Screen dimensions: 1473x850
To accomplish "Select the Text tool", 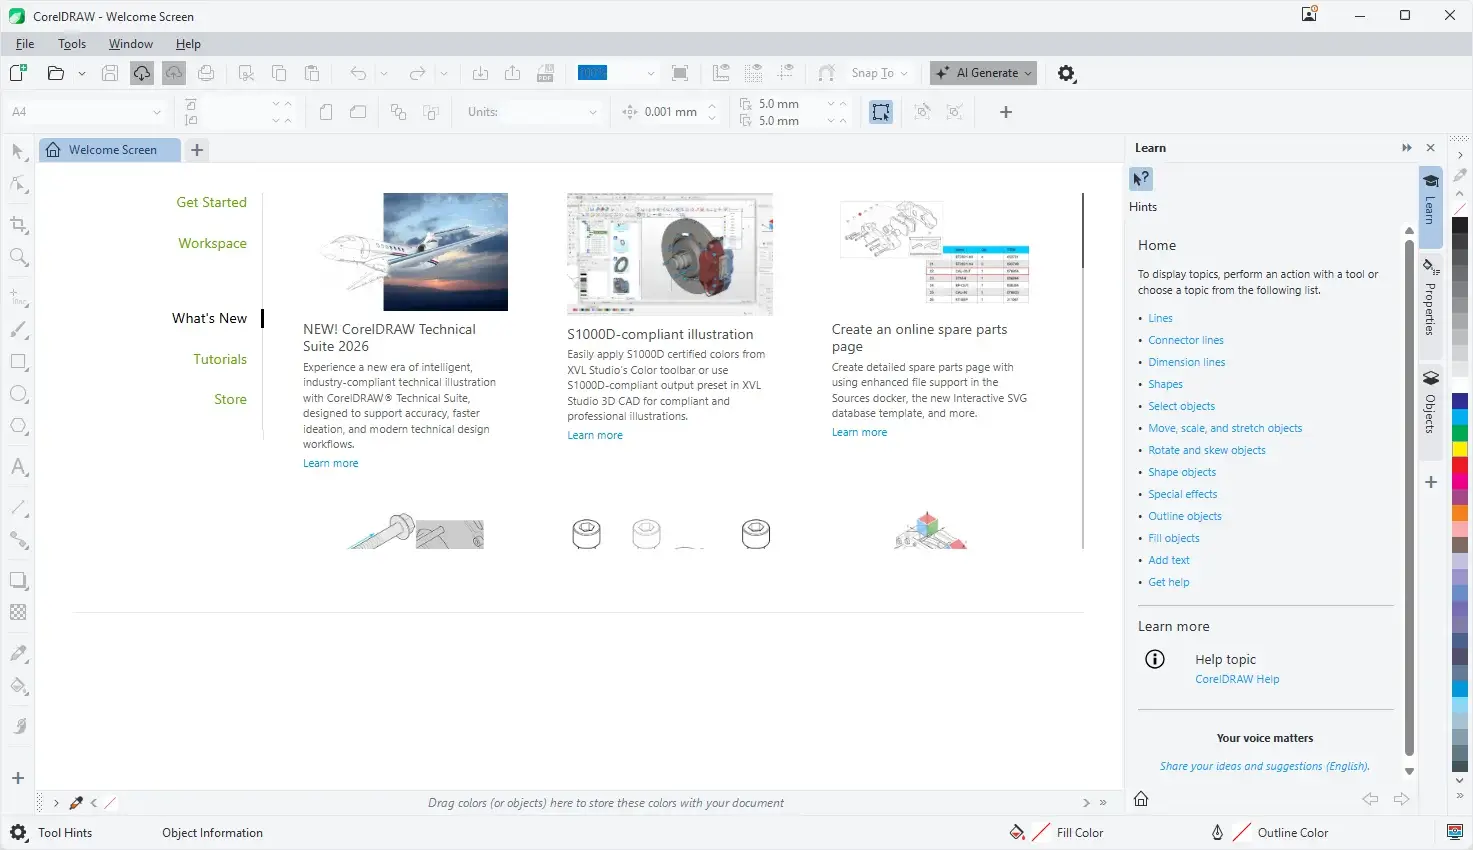I will [18, 467].
